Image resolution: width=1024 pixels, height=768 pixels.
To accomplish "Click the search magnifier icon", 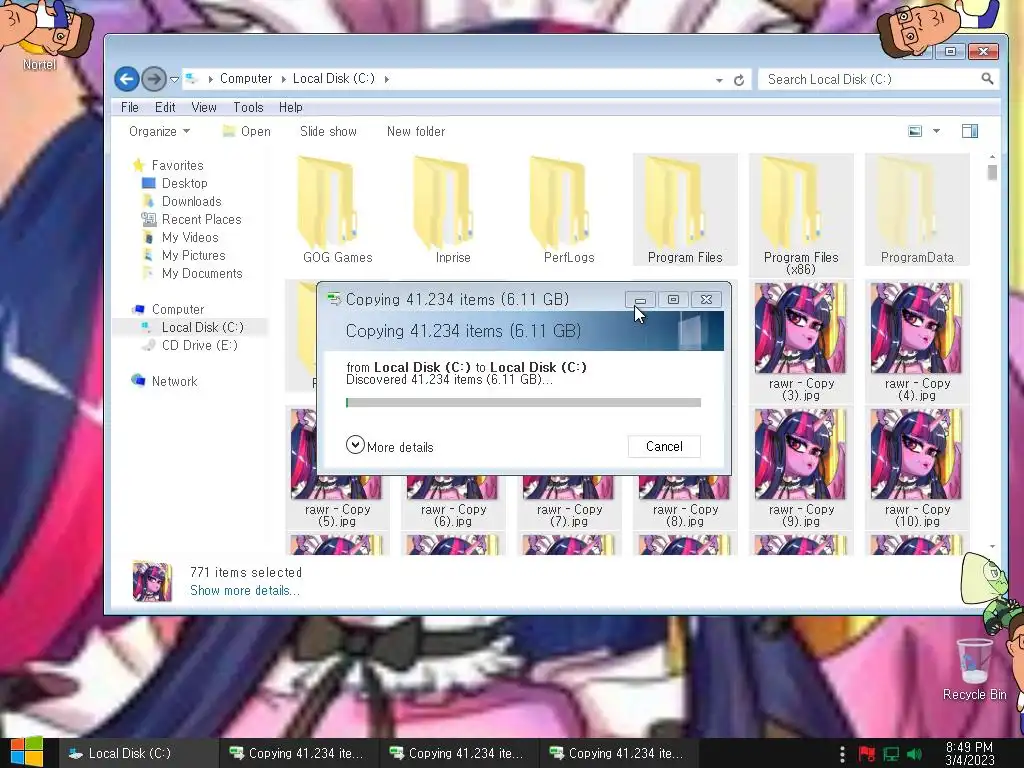I will [987, 79].
